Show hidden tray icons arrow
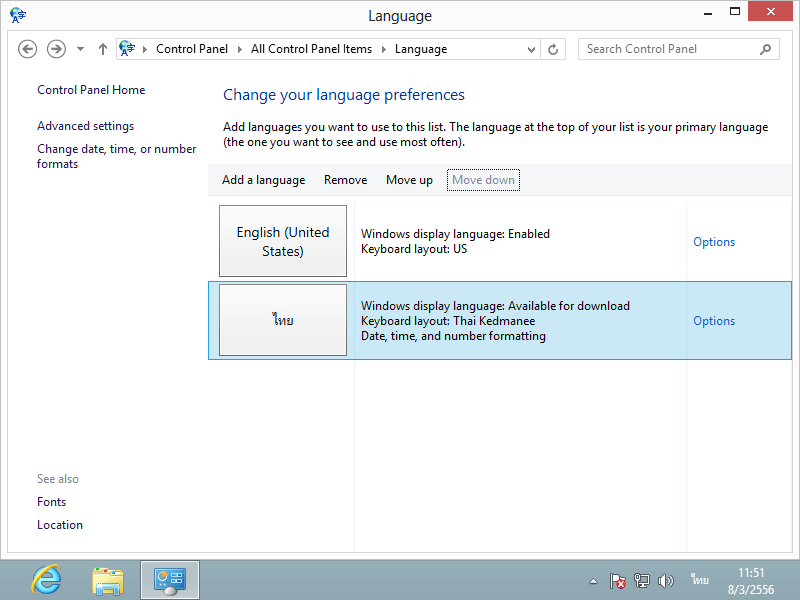 [x=593, y=581]
